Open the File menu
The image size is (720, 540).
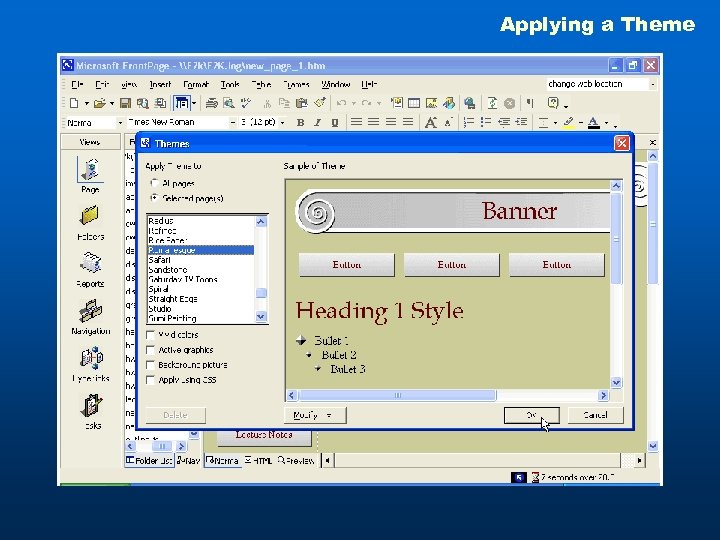(x=77, y=84)
